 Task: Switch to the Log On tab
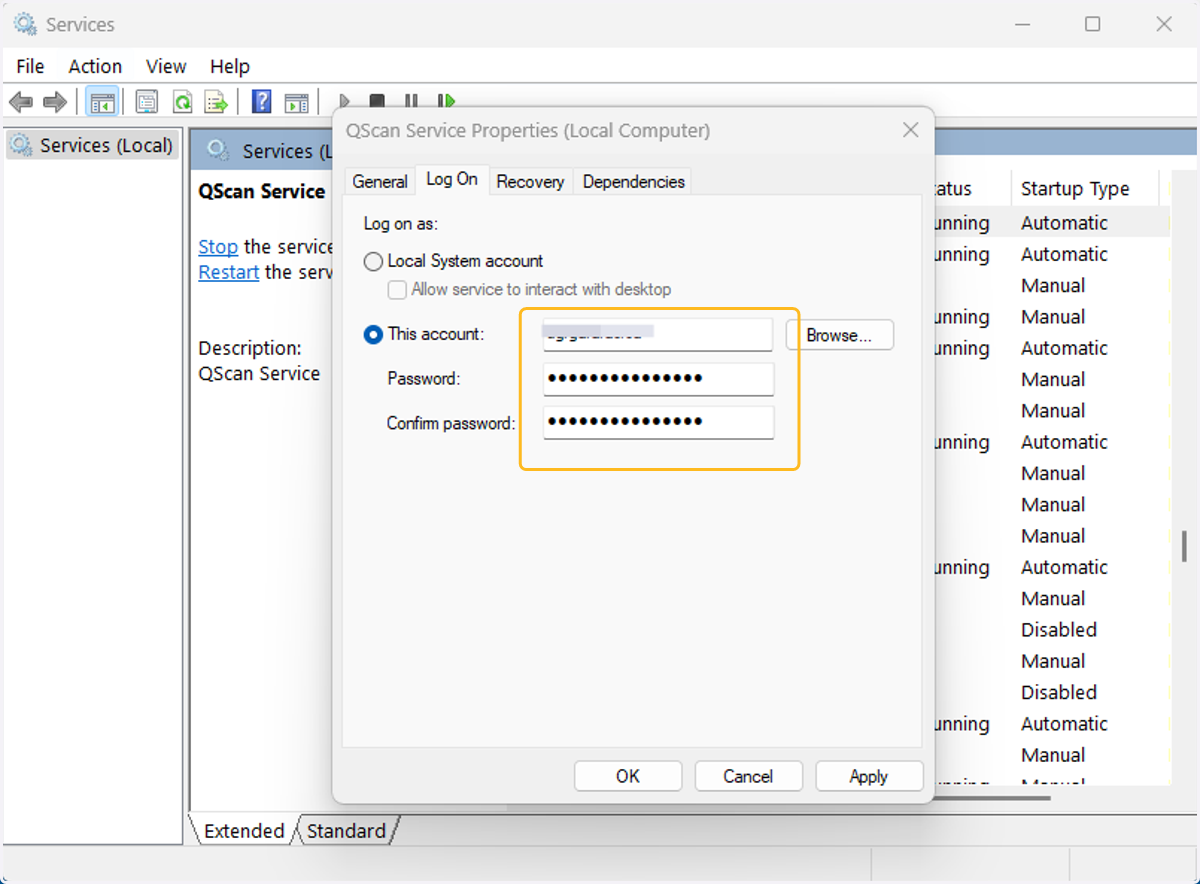click(452, 179)
